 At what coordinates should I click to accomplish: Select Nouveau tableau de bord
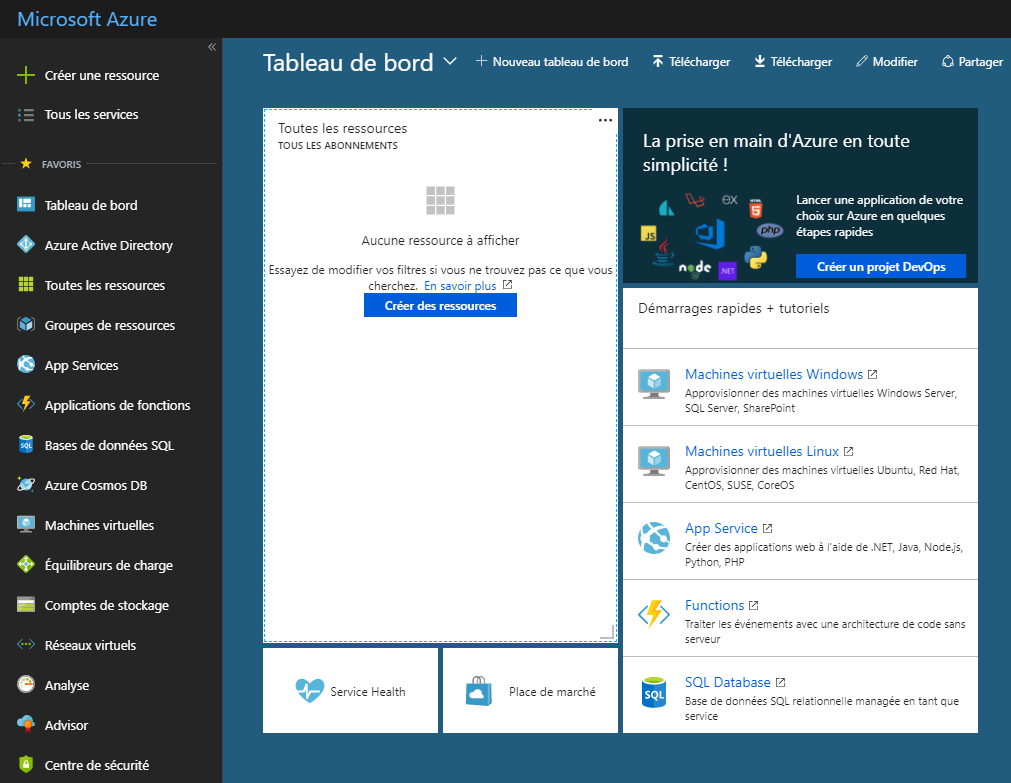tap(552, 61)
